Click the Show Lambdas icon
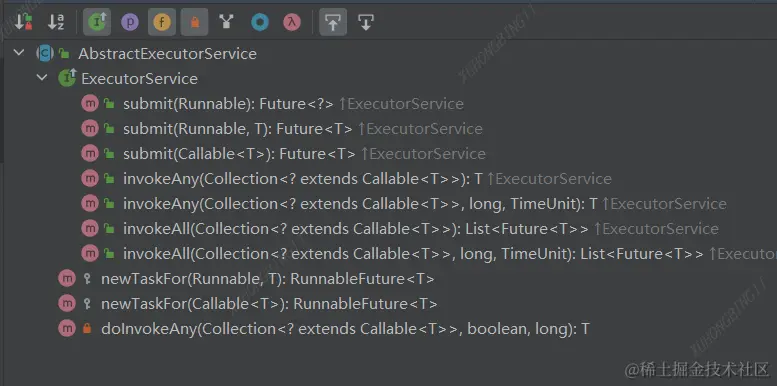The height and width of the screenshot is (386, 777). pyautogui.click(x=292, y=22)
